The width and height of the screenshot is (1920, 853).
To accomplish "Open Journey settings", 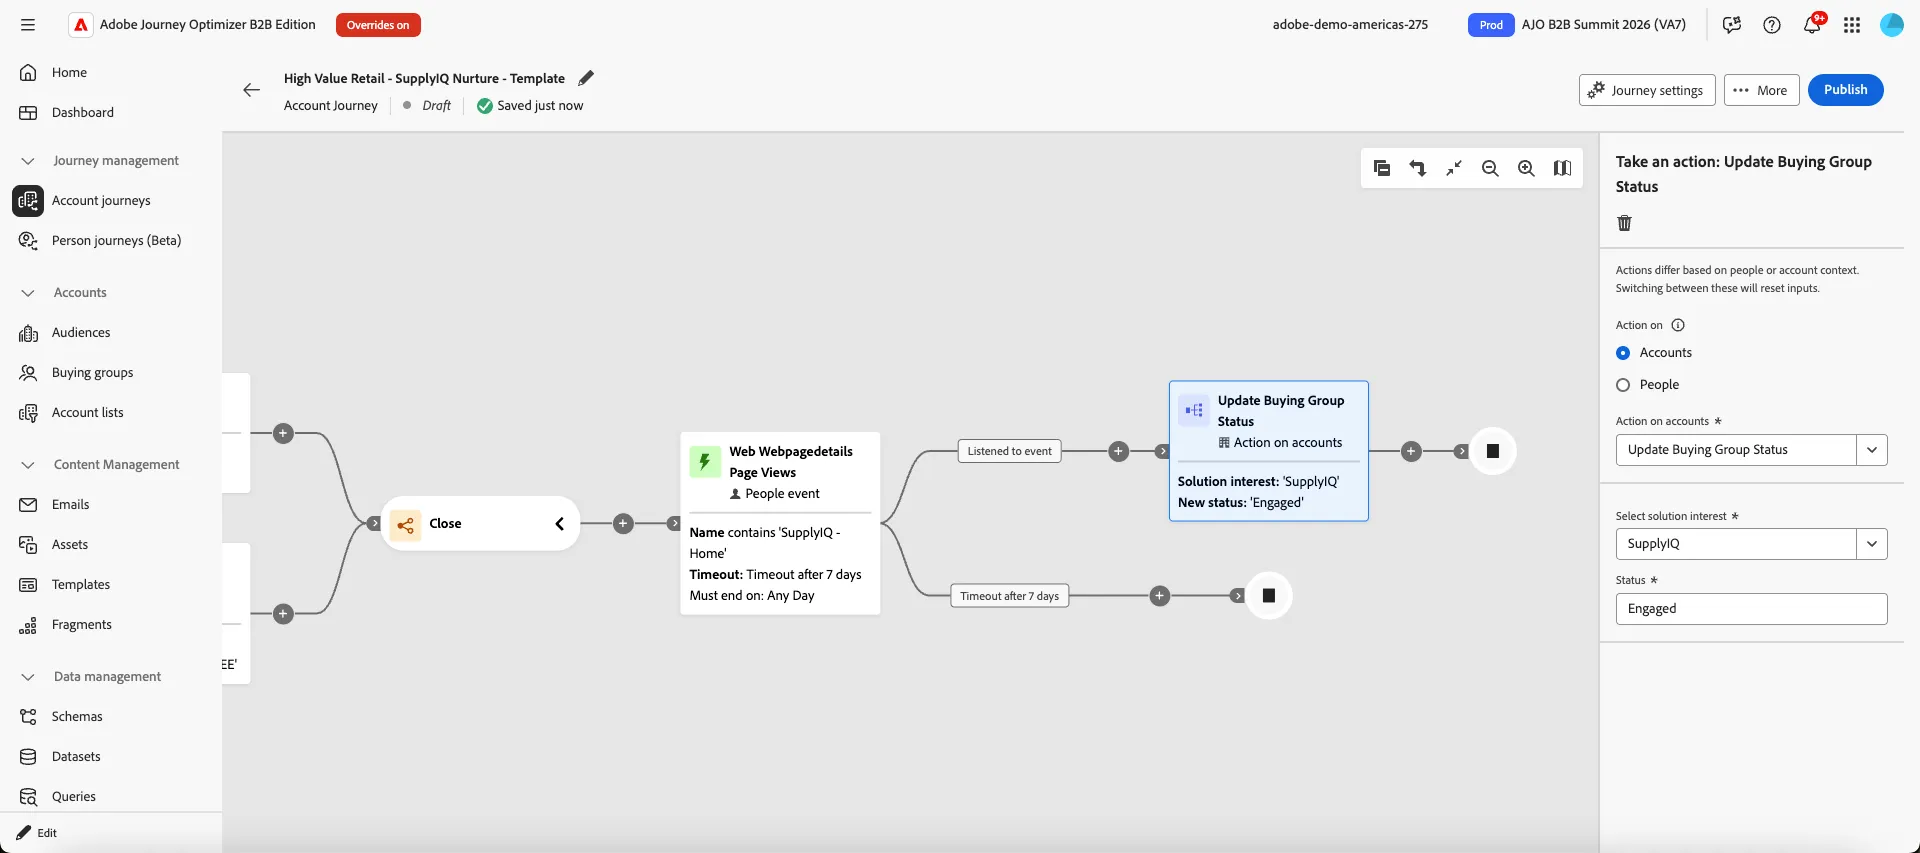I will click(1647, 90).
